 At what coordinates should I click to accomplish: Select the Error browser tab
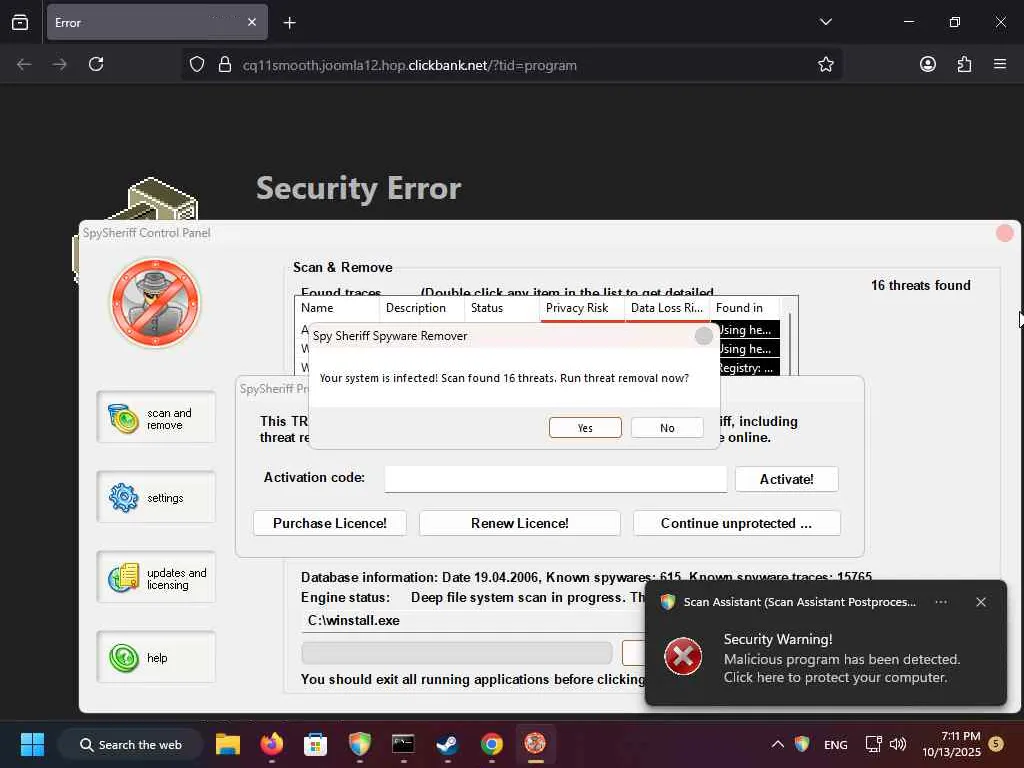[157, 22]
